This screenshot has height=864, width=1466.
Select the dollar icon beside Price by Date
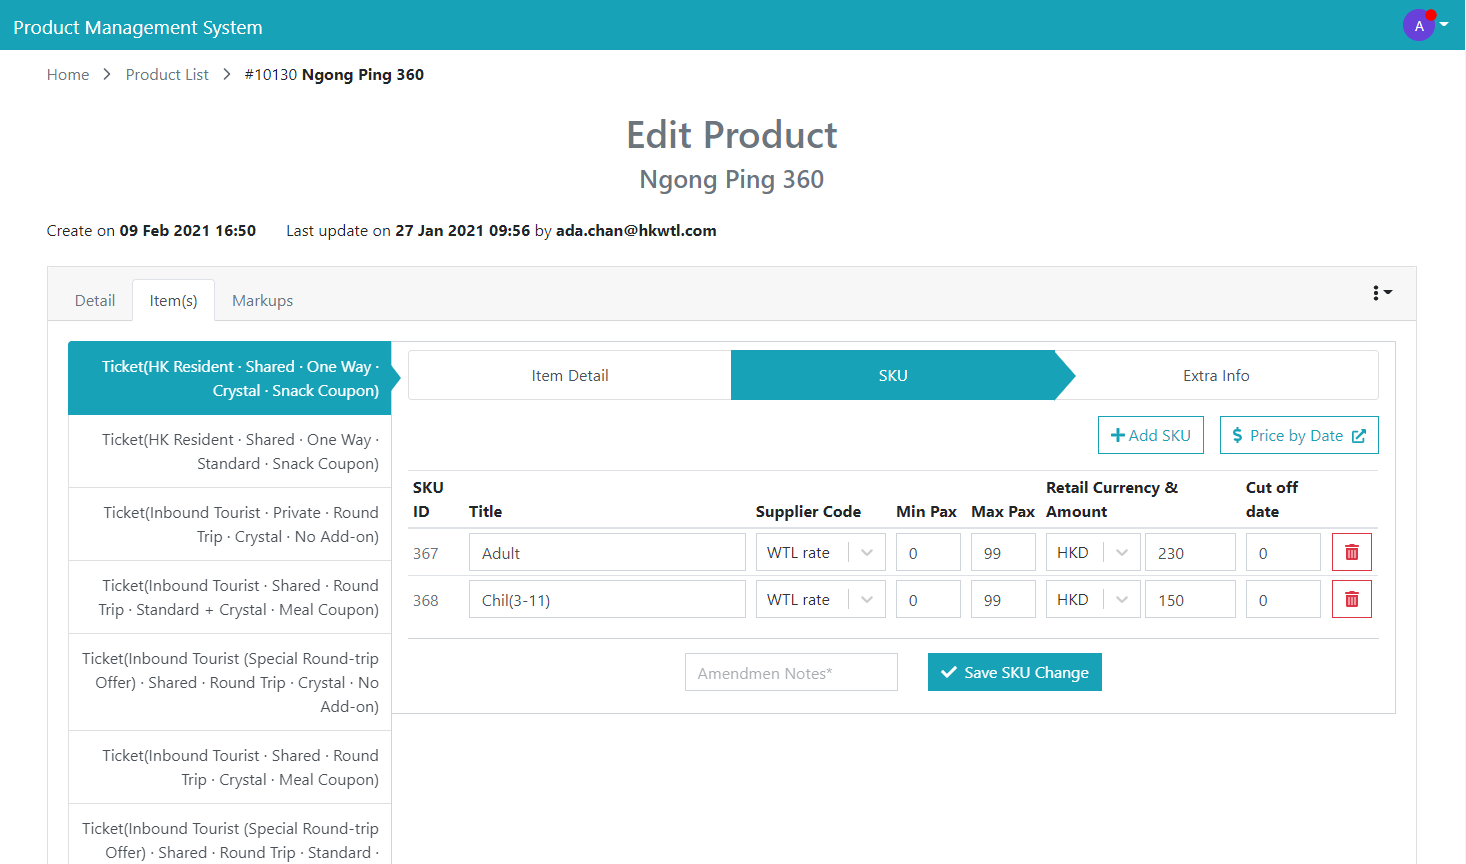(1240, 435)
